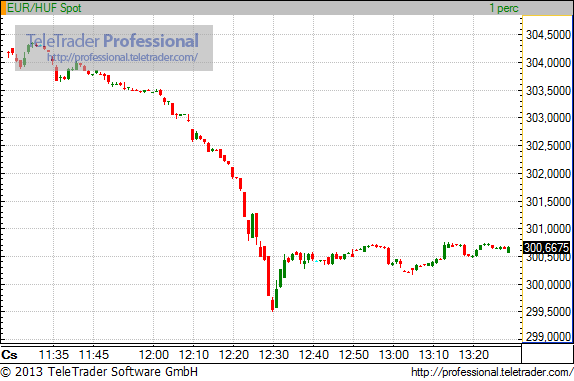Click the '1 perc' interval label
This screenshot has width=574, height=381.
click(504, 8)
